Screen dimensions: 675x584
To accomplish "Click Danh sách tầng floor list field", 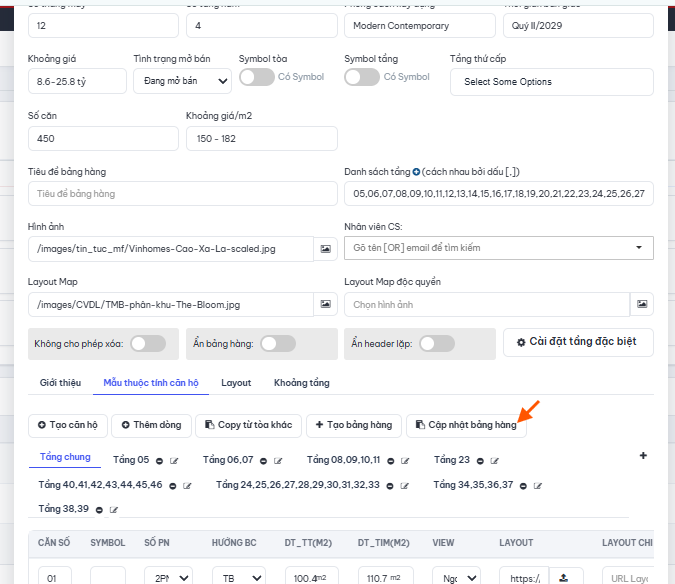I will pos(499,194).
